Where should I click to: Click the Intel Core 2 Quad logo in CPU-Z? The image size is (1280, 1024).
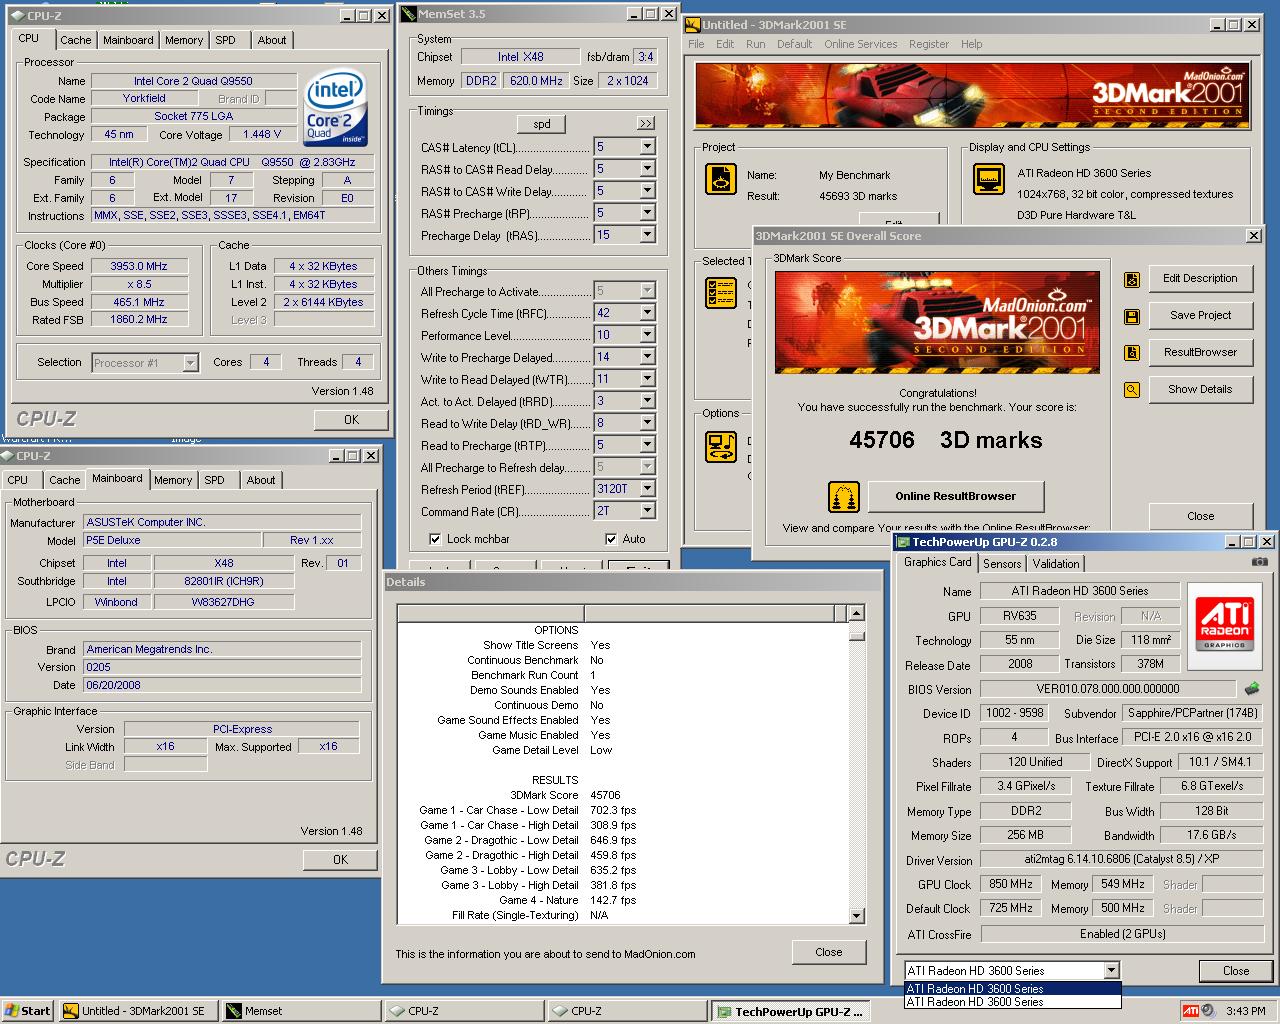pos(335,107)
